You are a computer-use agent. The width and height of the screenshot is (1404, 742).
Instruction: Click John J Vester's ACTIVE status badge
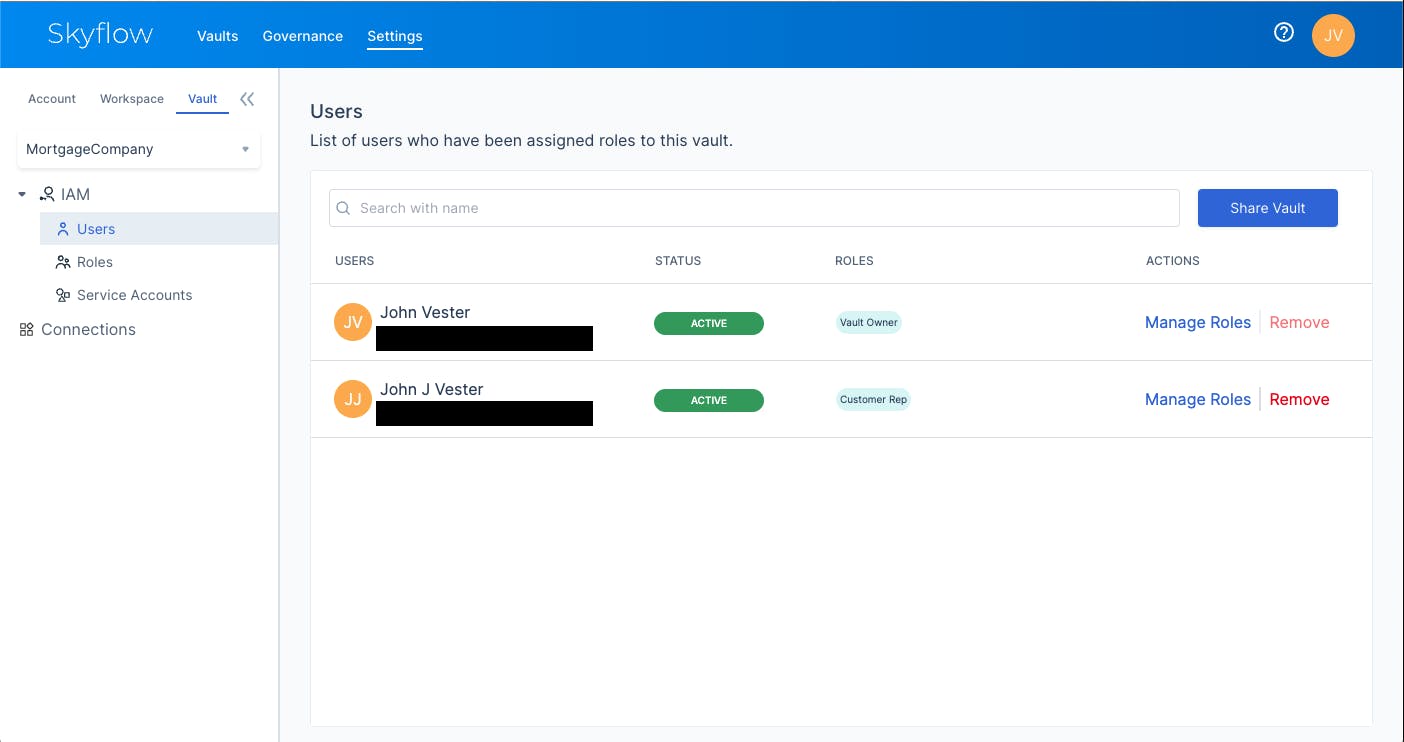[x=709, y=400]
